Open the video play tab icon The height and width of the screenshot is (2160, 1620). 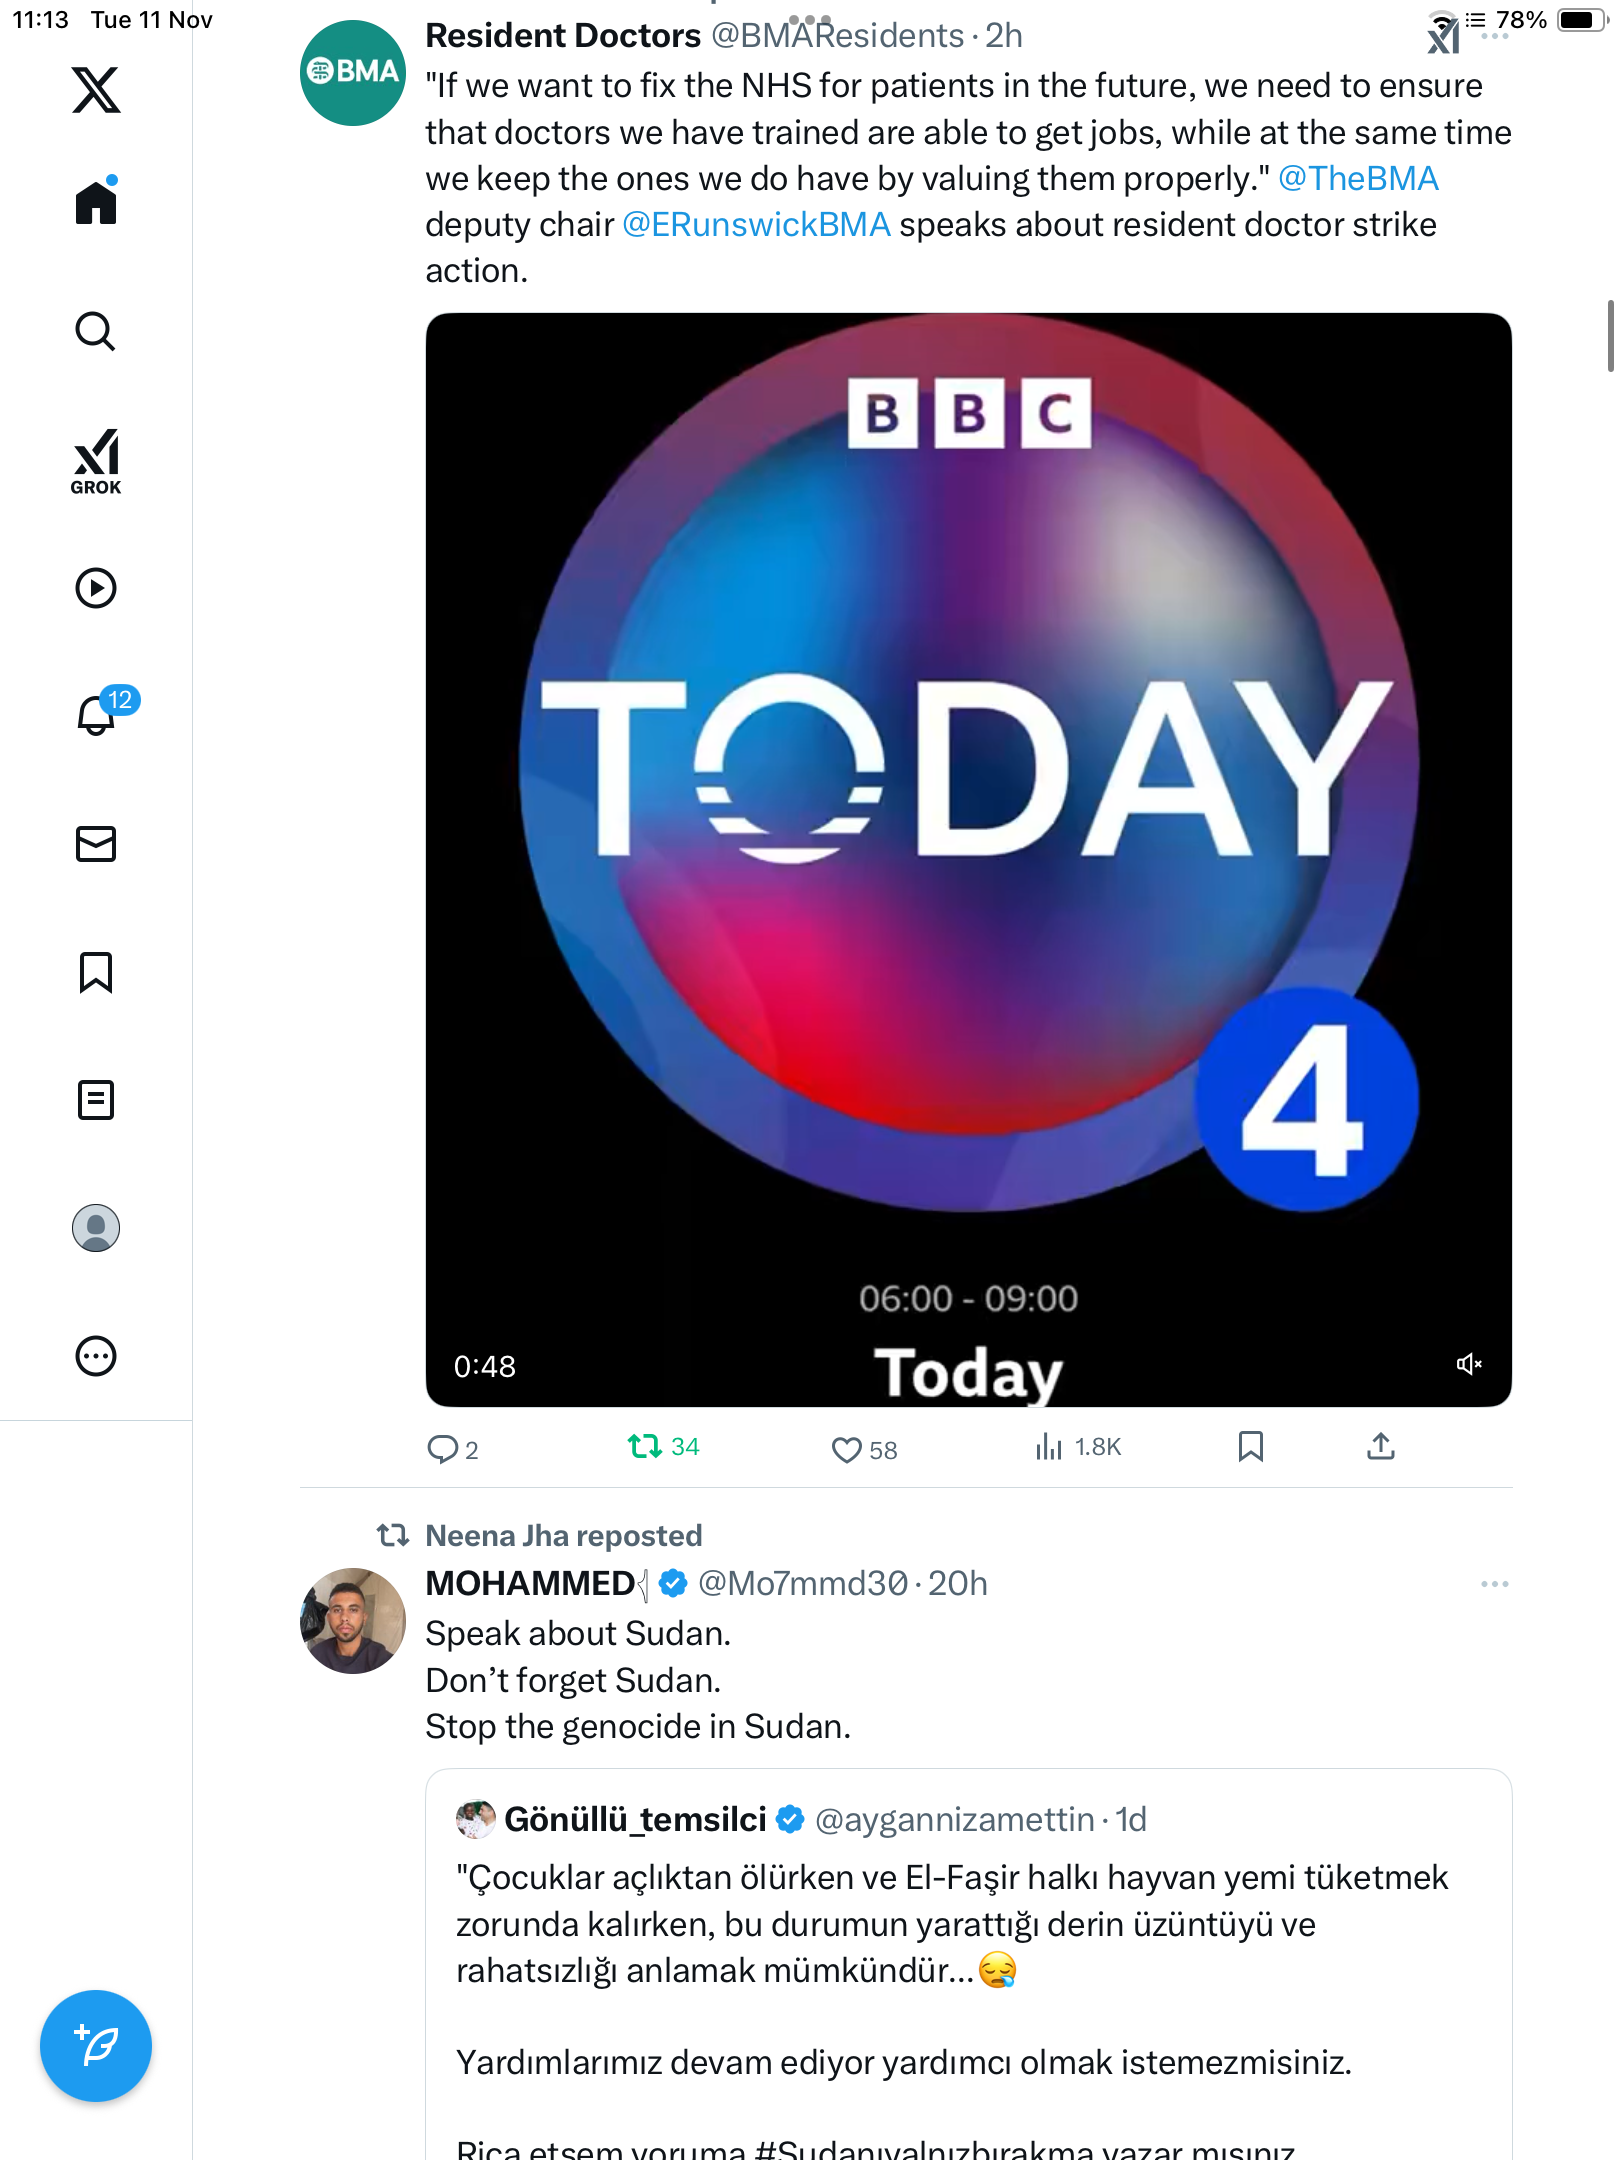96,588
